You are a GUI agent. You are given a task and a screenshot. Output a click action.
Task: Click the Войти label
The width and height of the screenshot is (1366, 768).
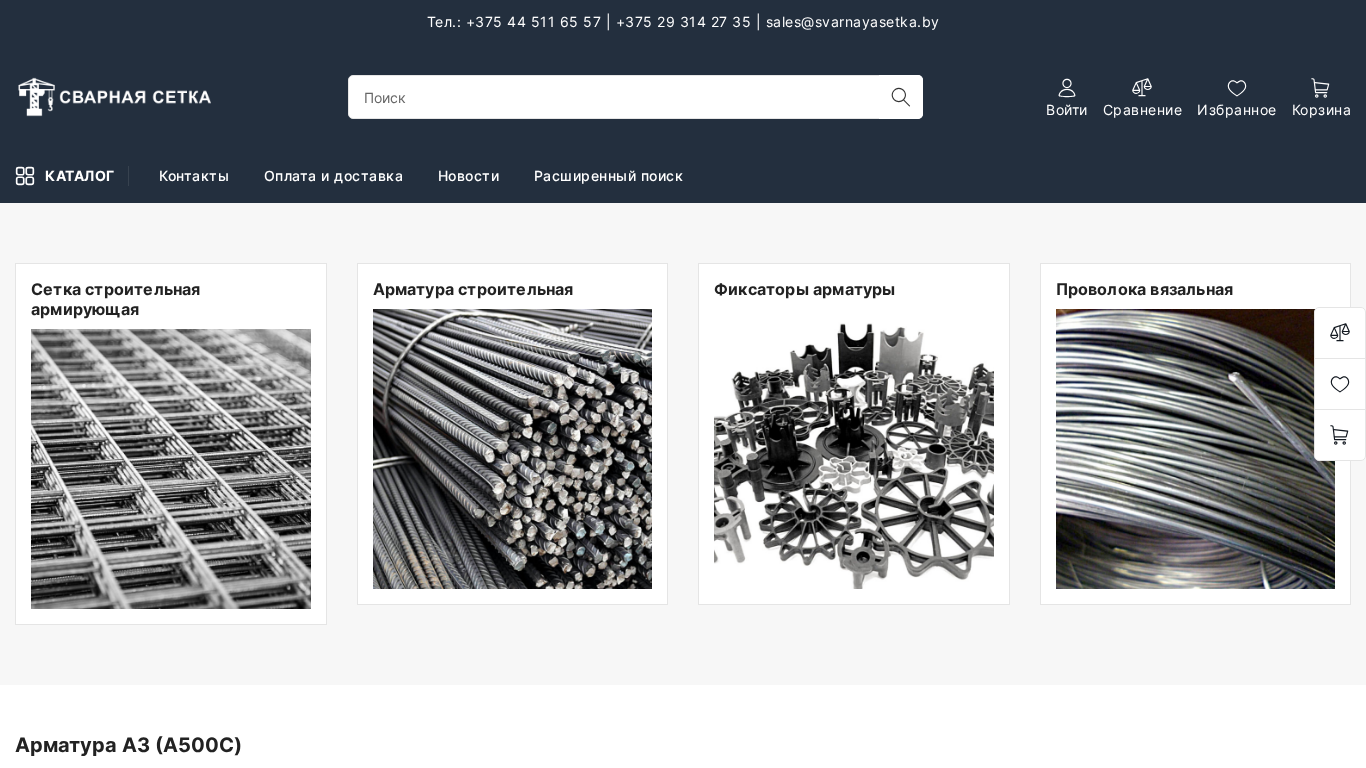click(1066, 110)
